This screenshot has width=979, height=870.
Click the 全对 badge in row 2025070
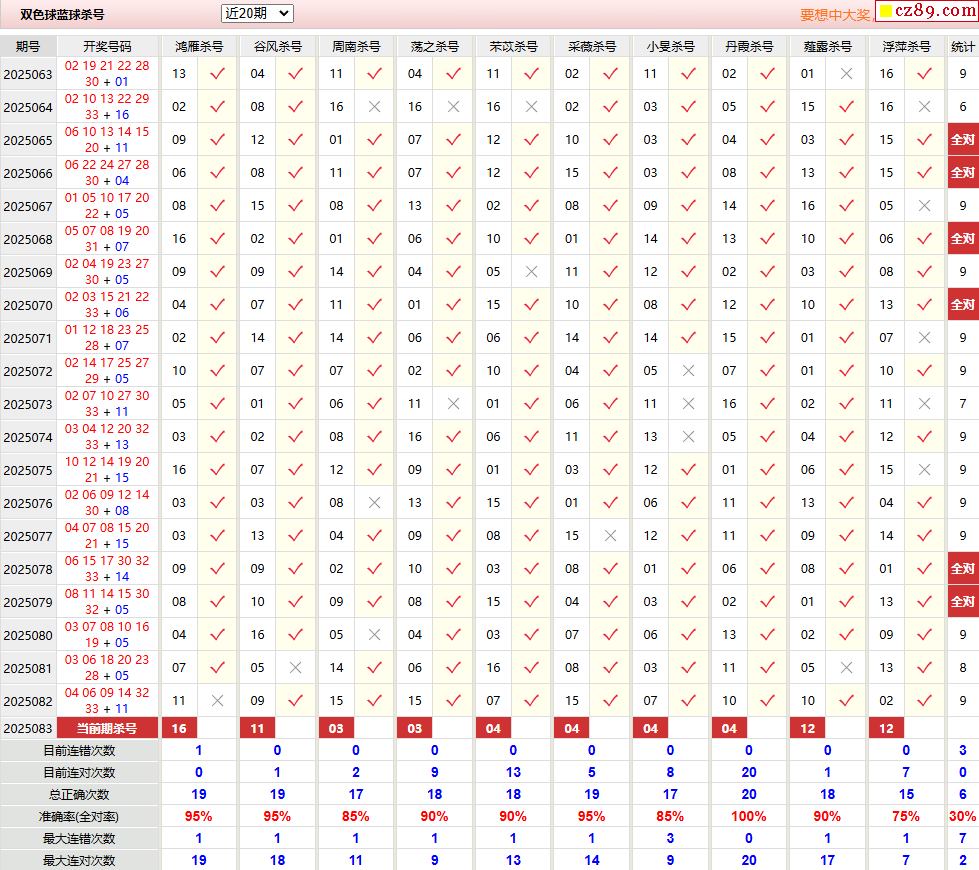(963, 305)
